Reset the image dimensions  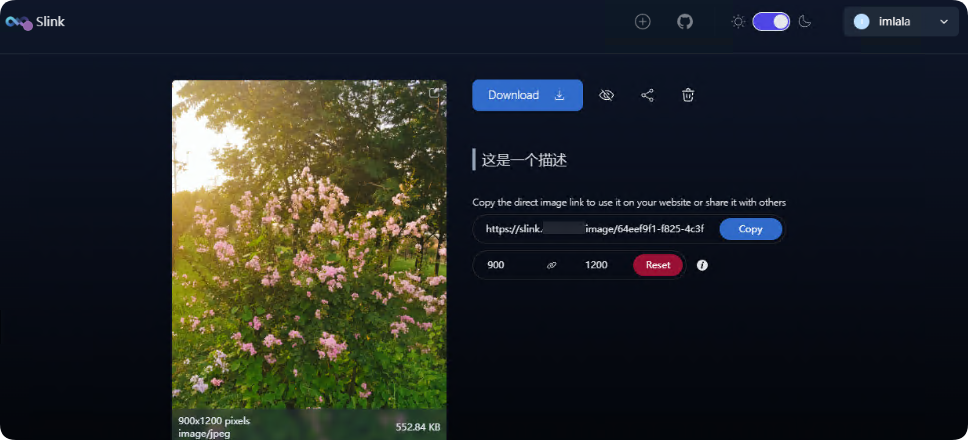(x=657, y=265)
